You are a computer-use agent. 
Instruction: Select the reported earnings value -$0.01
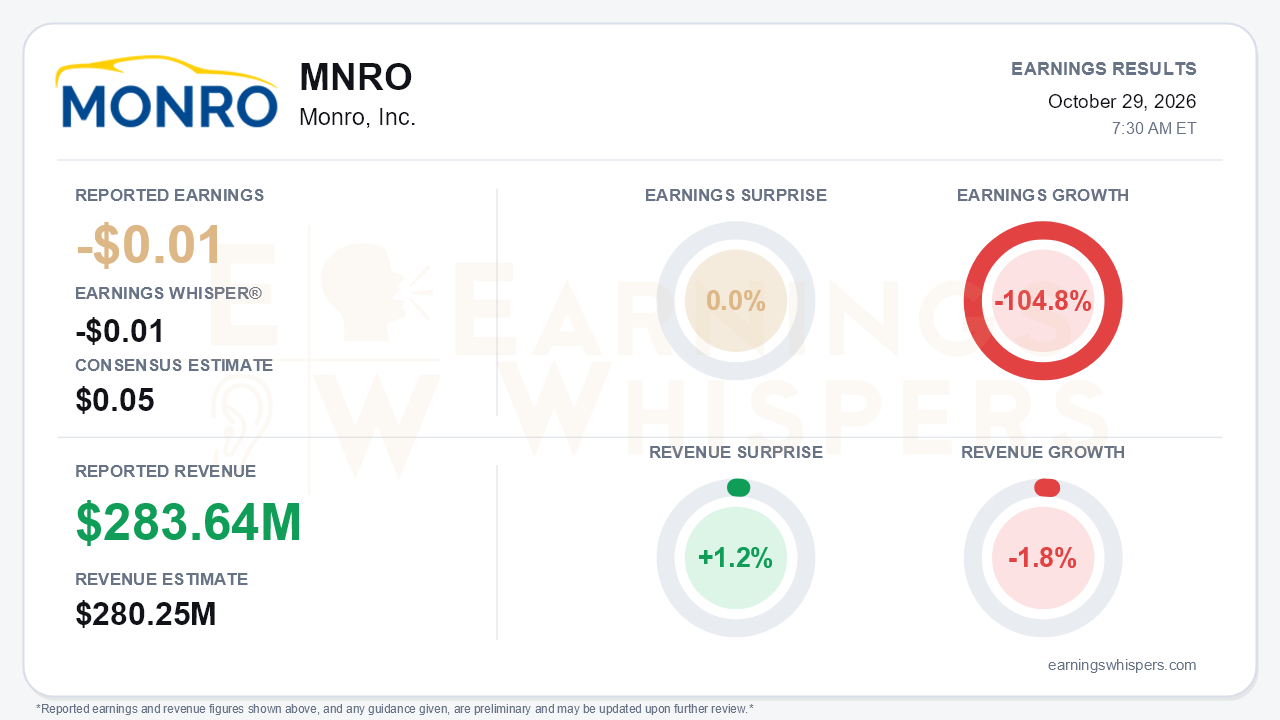(x=149, y=245)
